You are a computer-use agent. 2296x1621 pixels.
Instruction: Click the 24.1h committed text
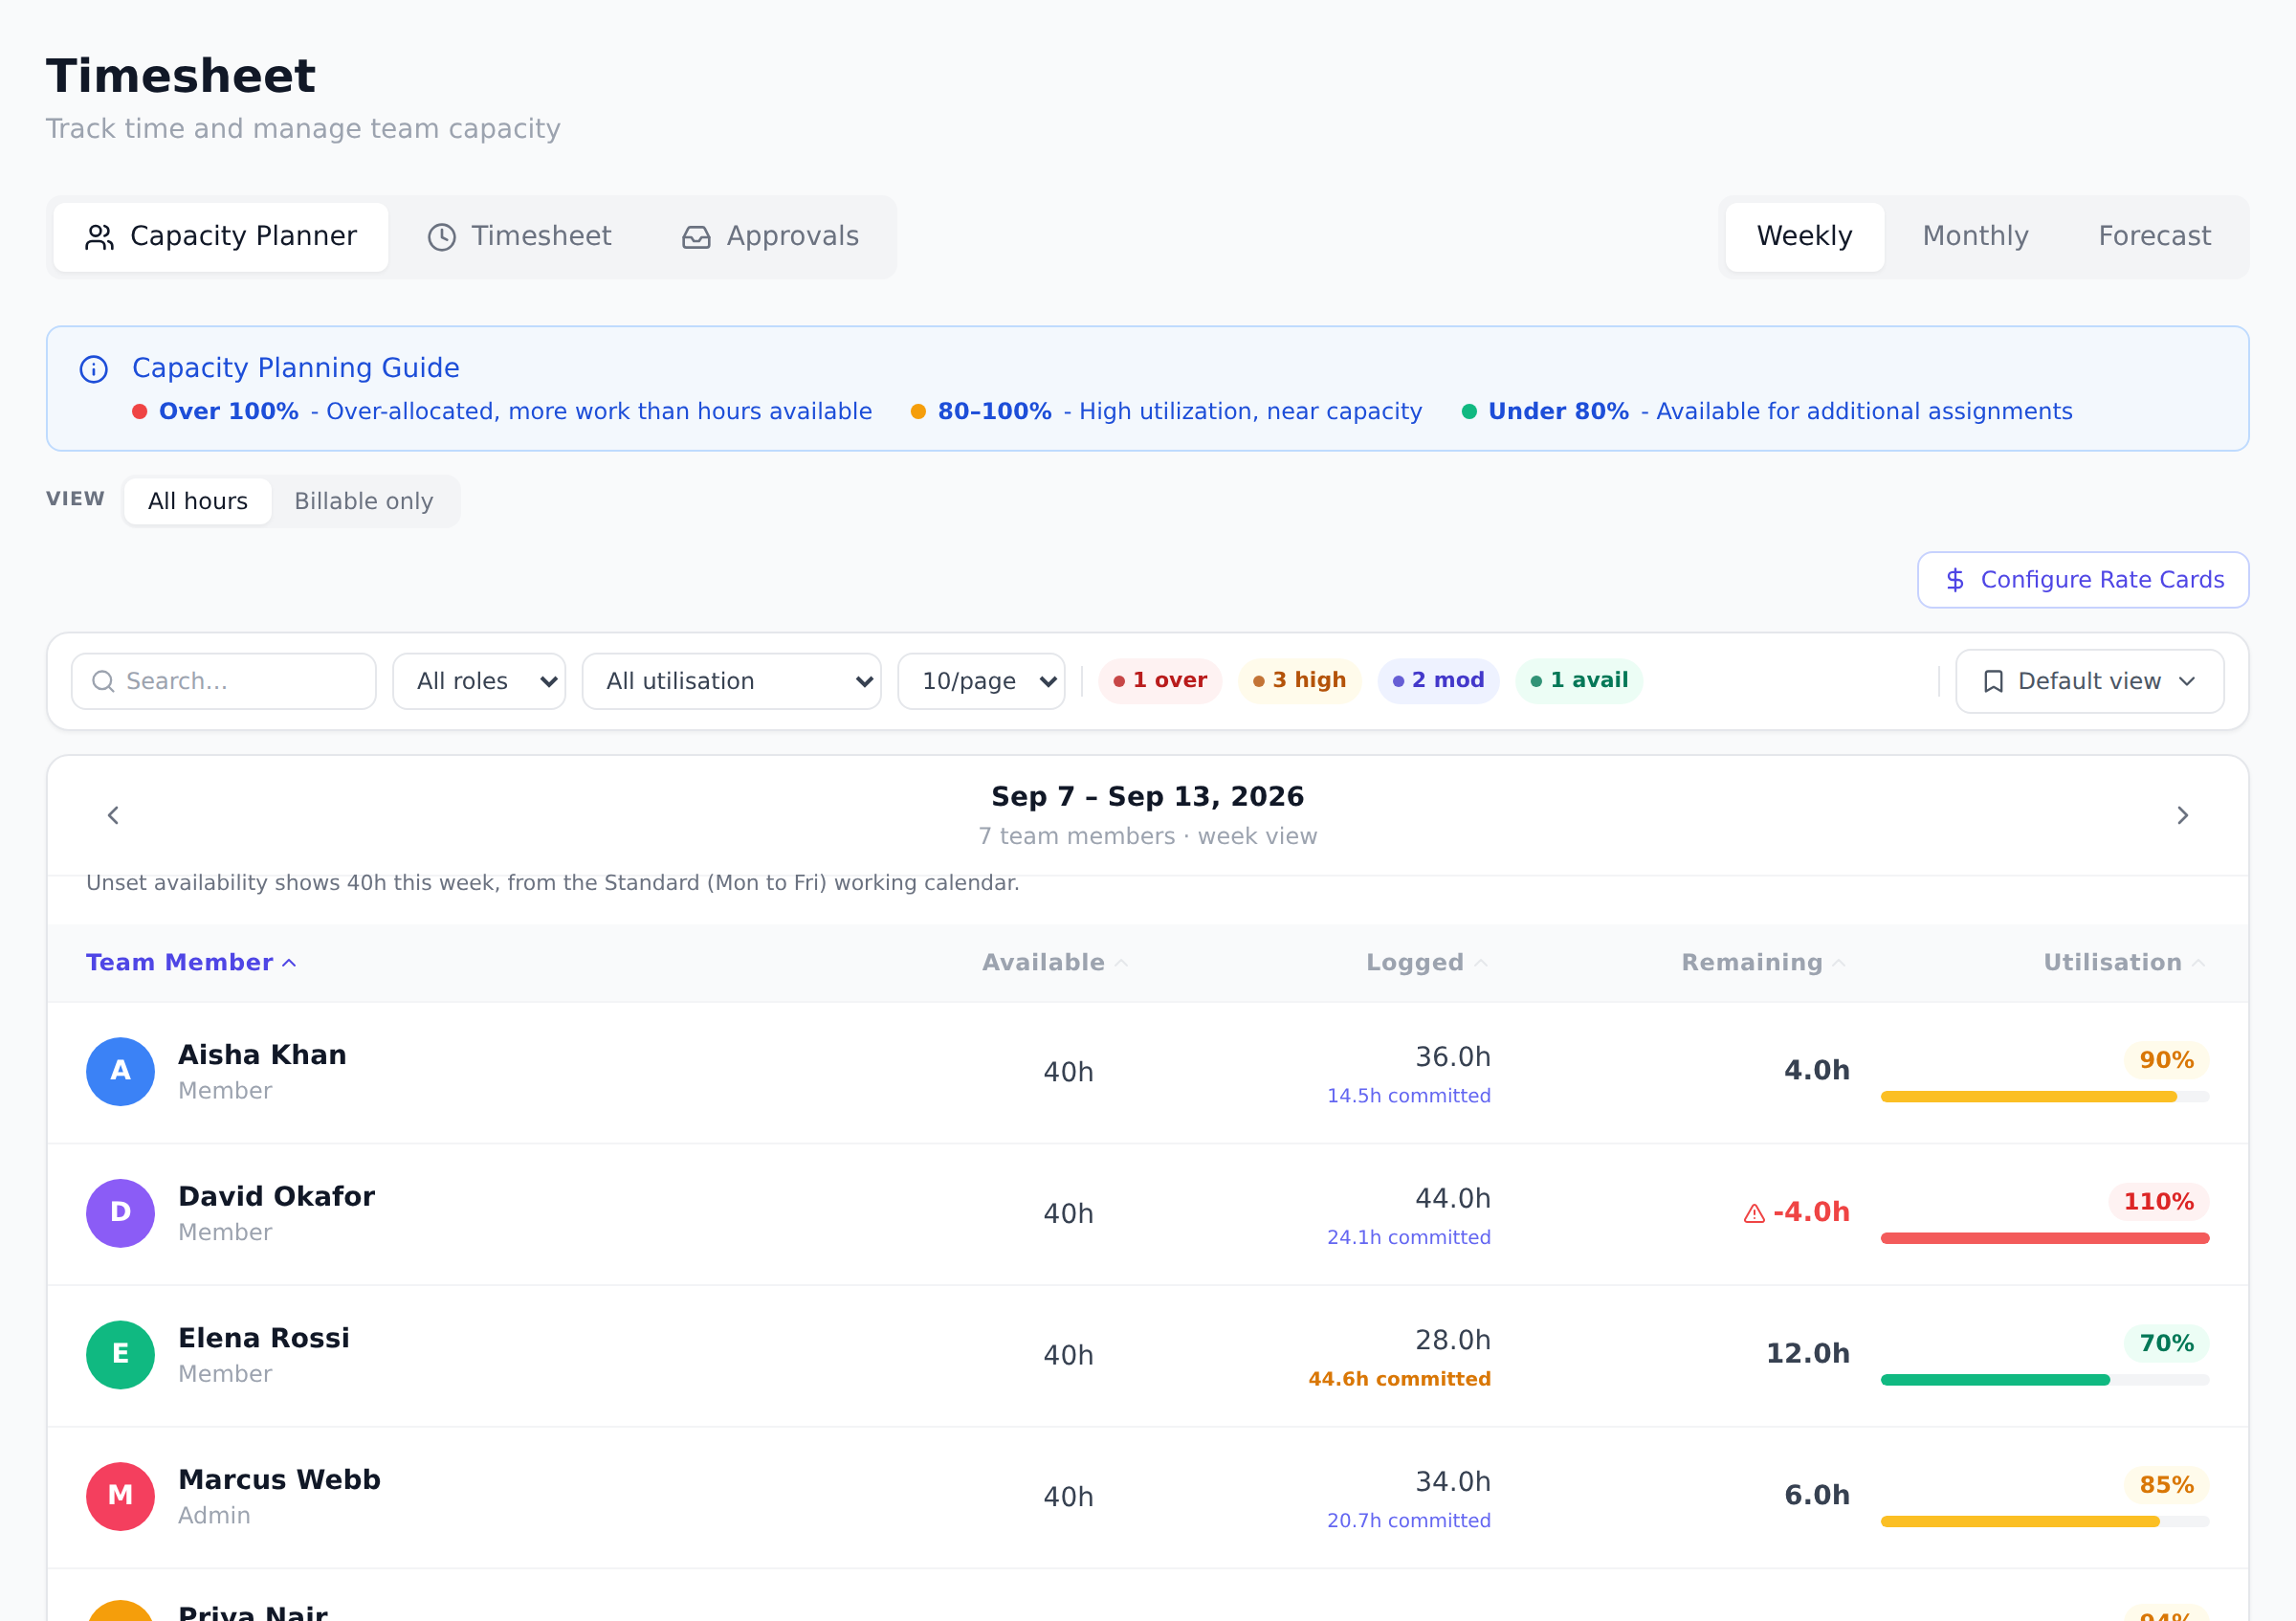(x=1409, y=1238)
